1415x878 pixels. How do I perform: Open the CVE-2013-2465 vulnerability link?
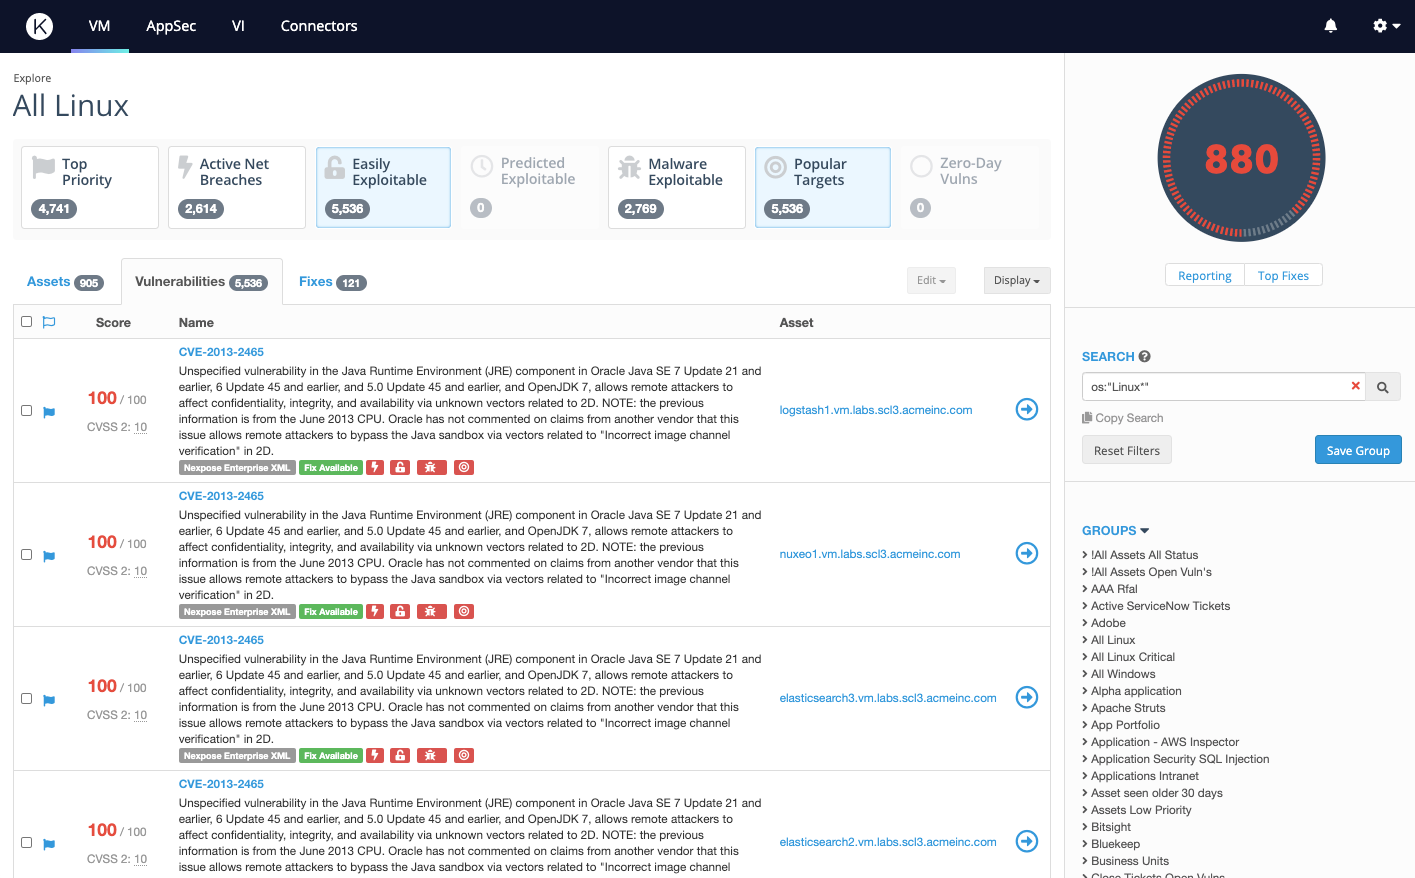(221, 352)
